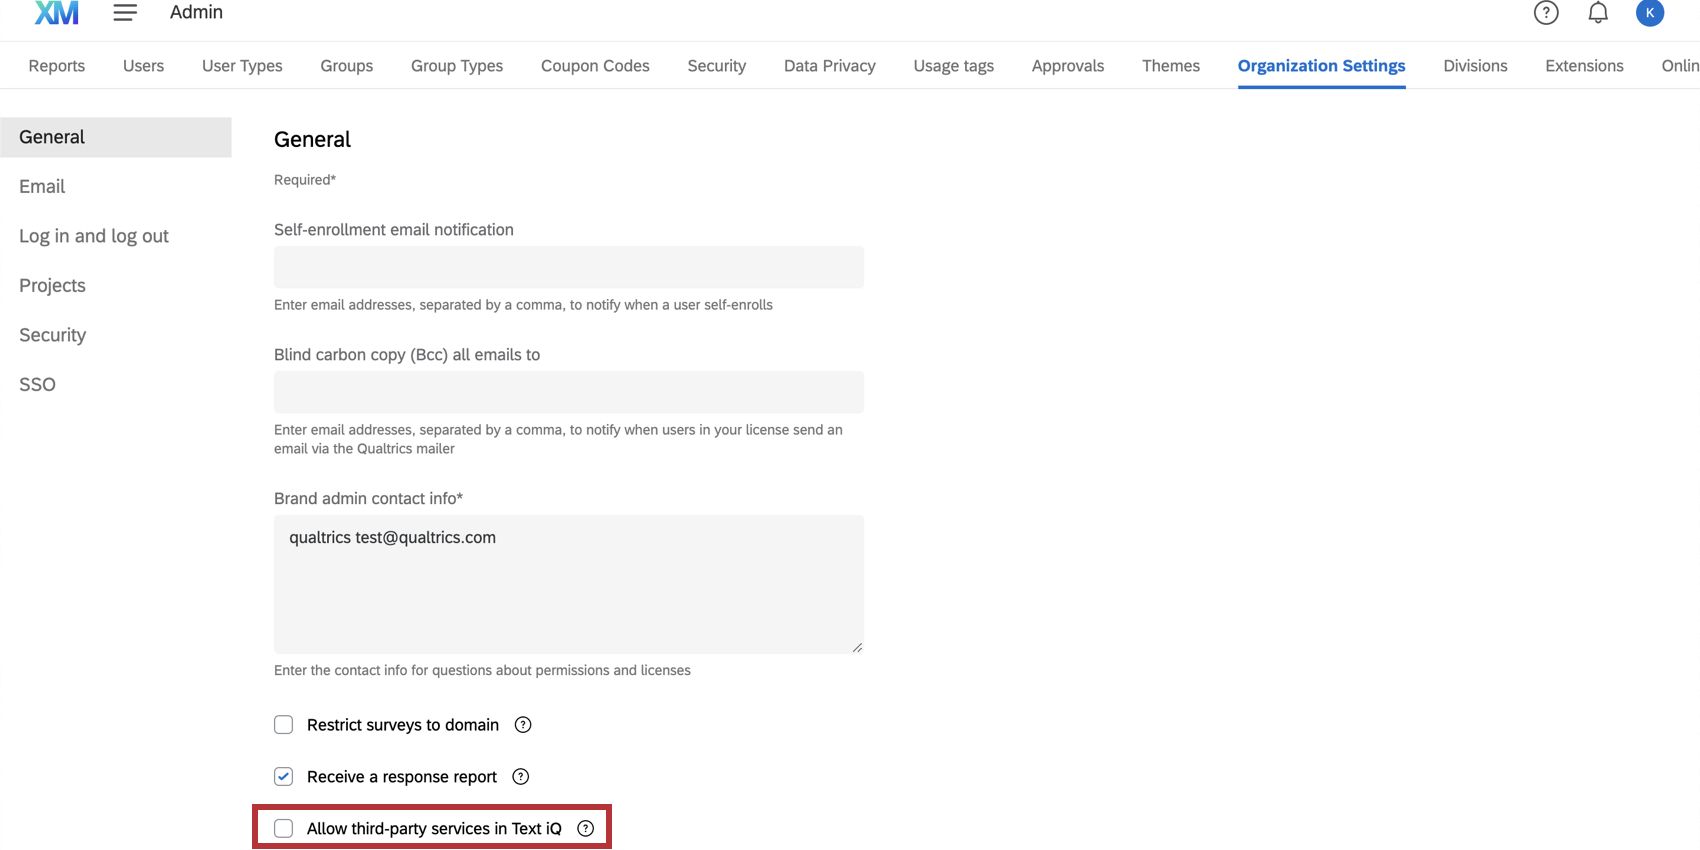
Task: Click the XM logo
Action: click(57, 12)
